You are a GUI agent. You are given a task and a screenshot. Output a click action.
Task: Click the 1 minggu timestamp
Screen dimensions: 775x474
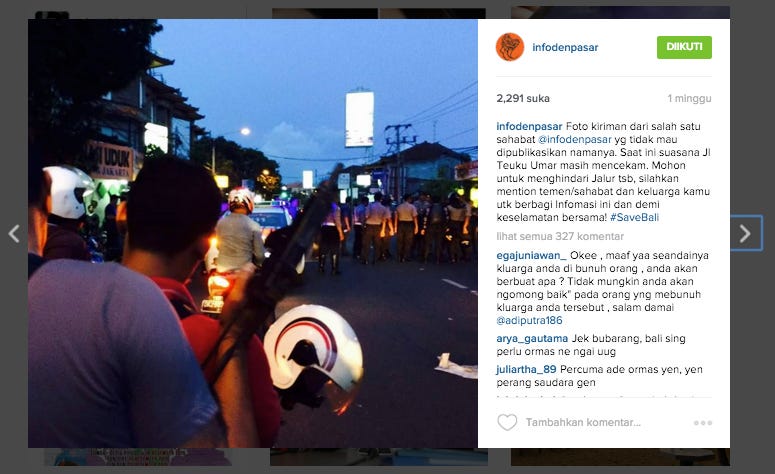click(689, 98)
